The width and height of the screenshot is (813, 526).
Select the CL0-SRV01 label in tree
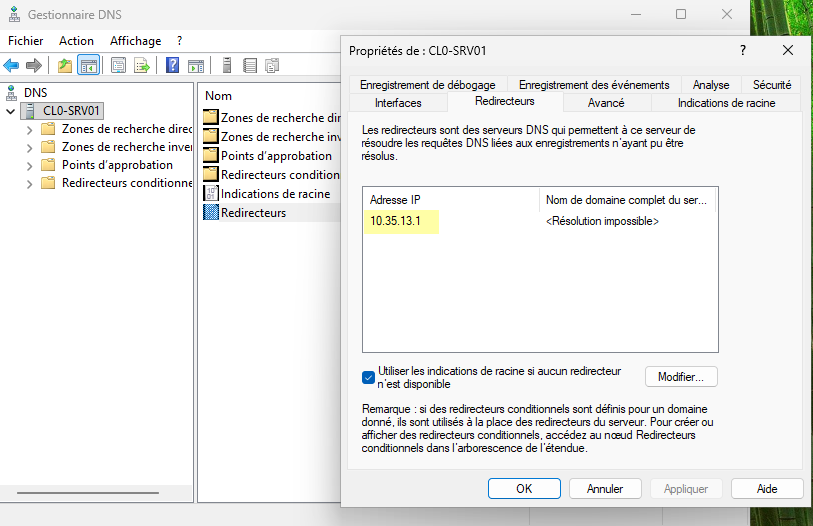(71, 110)
